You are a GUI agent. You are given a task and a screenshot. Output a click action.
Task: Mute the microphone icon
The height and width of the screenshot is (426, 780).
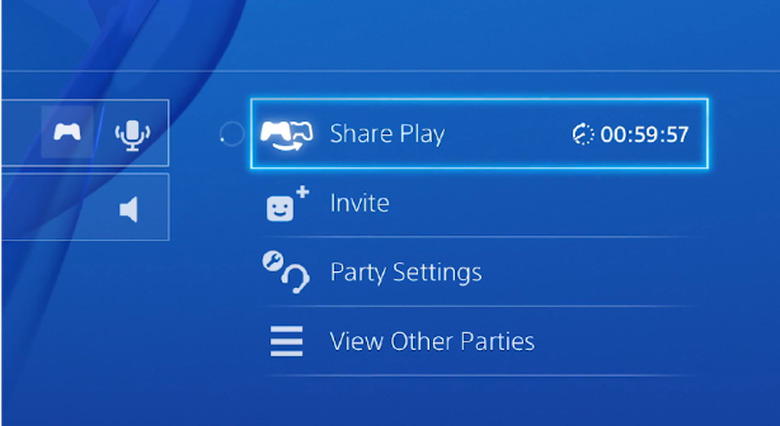click(132, 135)
